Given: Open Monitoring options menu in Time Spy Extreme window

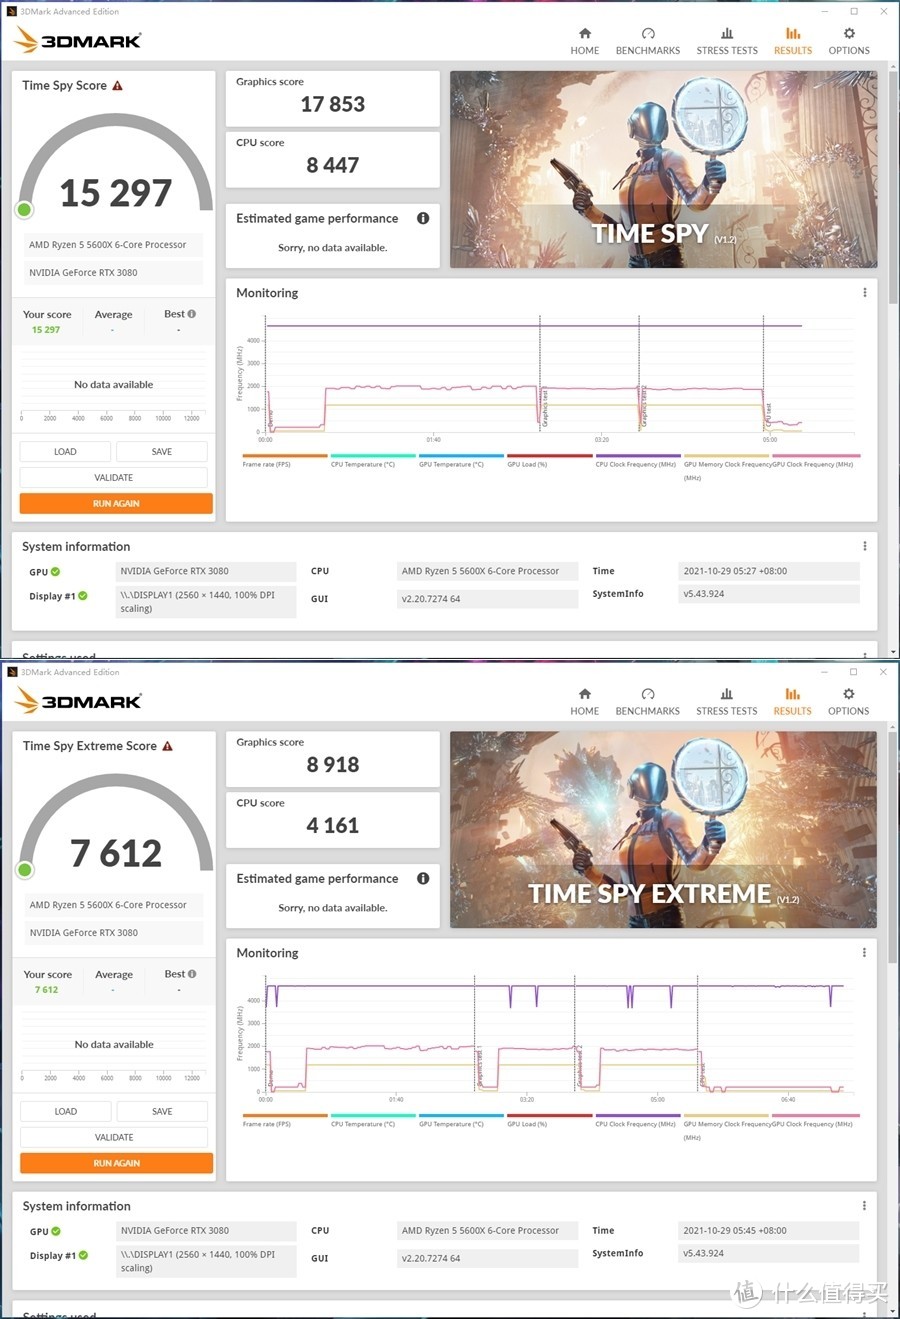Looking at the screenshot, I should 865,953.
